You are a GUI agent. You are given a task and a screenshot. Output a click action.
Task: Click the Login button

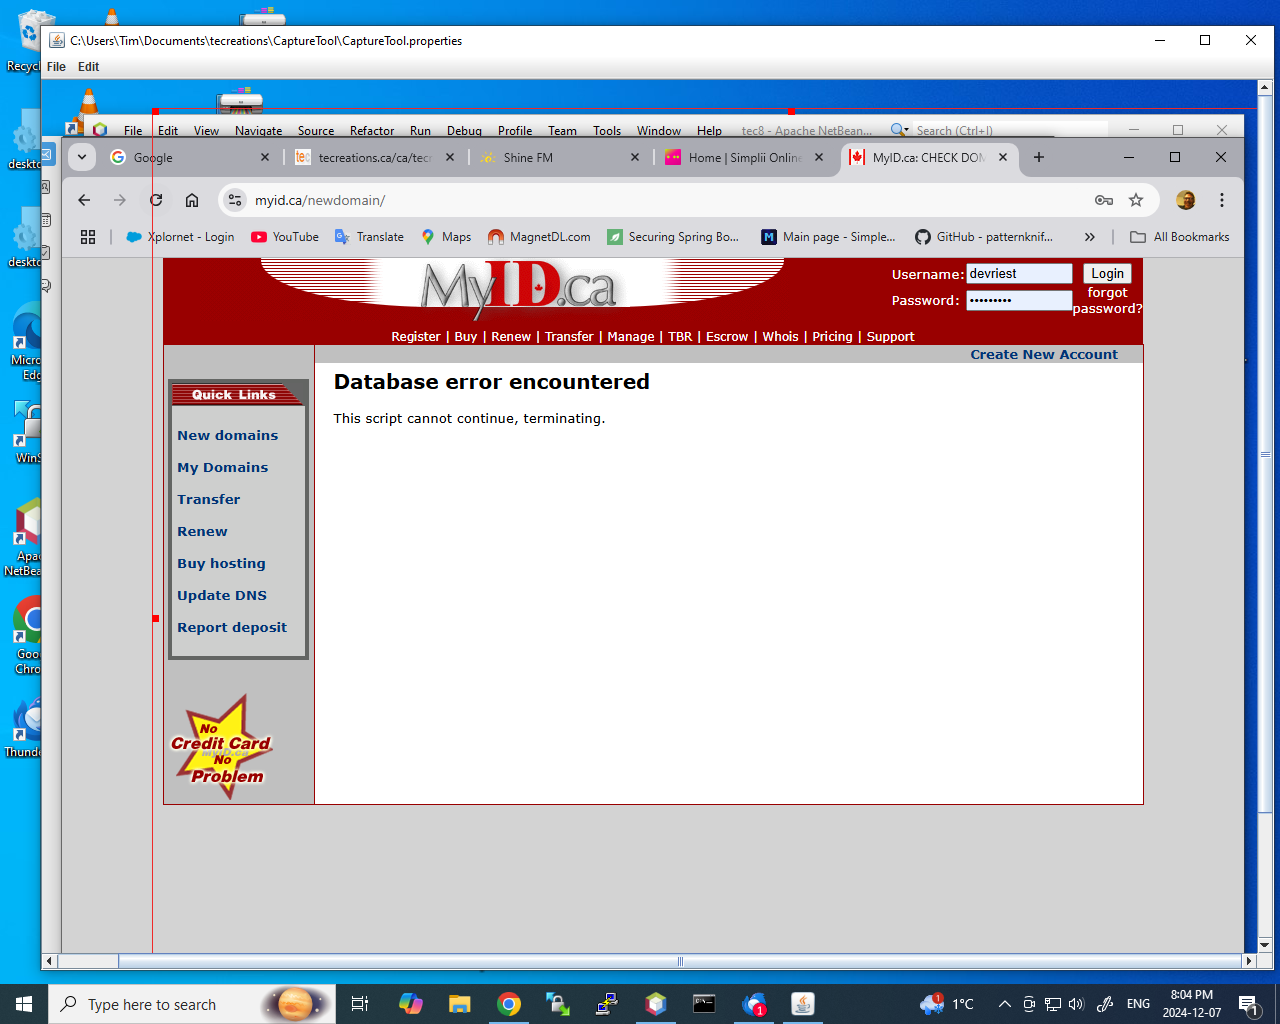[1107, 274]
